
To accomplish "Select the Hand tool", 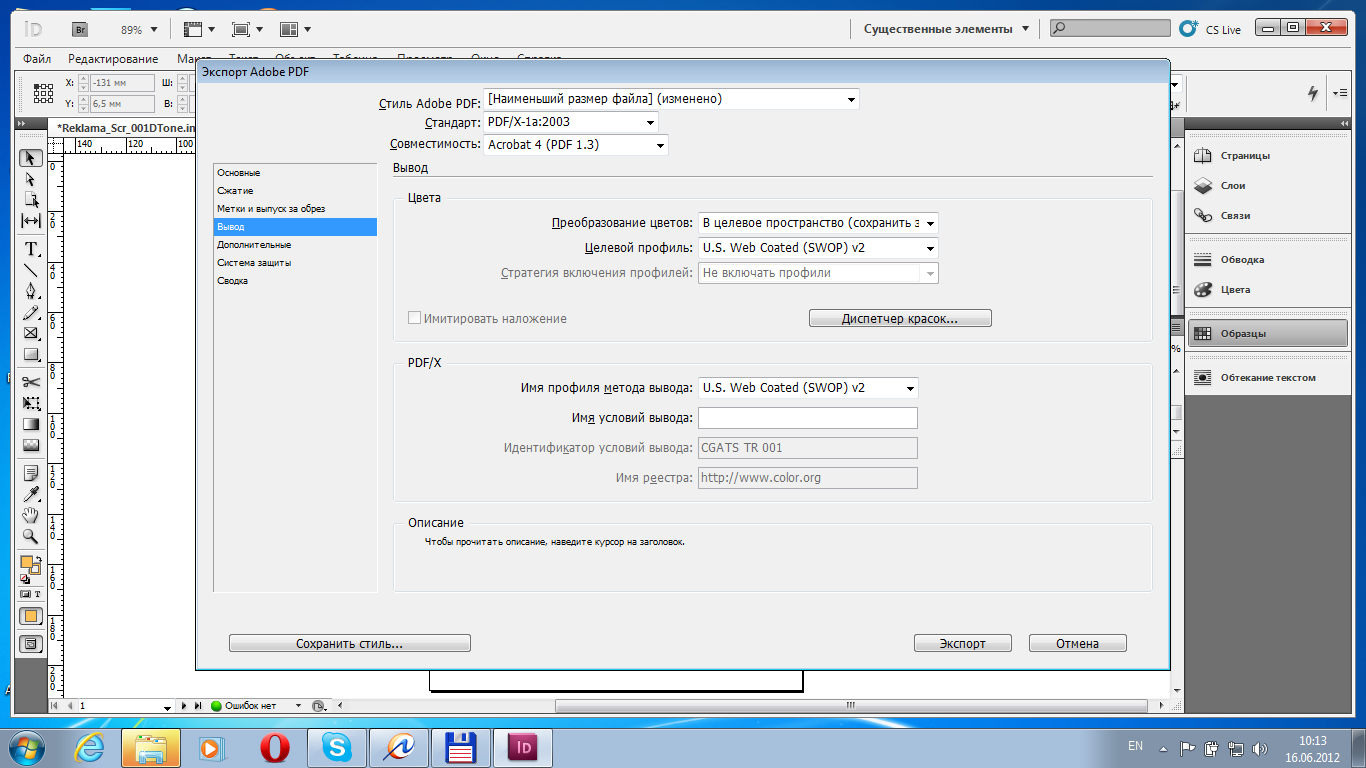I will point(31,515).
